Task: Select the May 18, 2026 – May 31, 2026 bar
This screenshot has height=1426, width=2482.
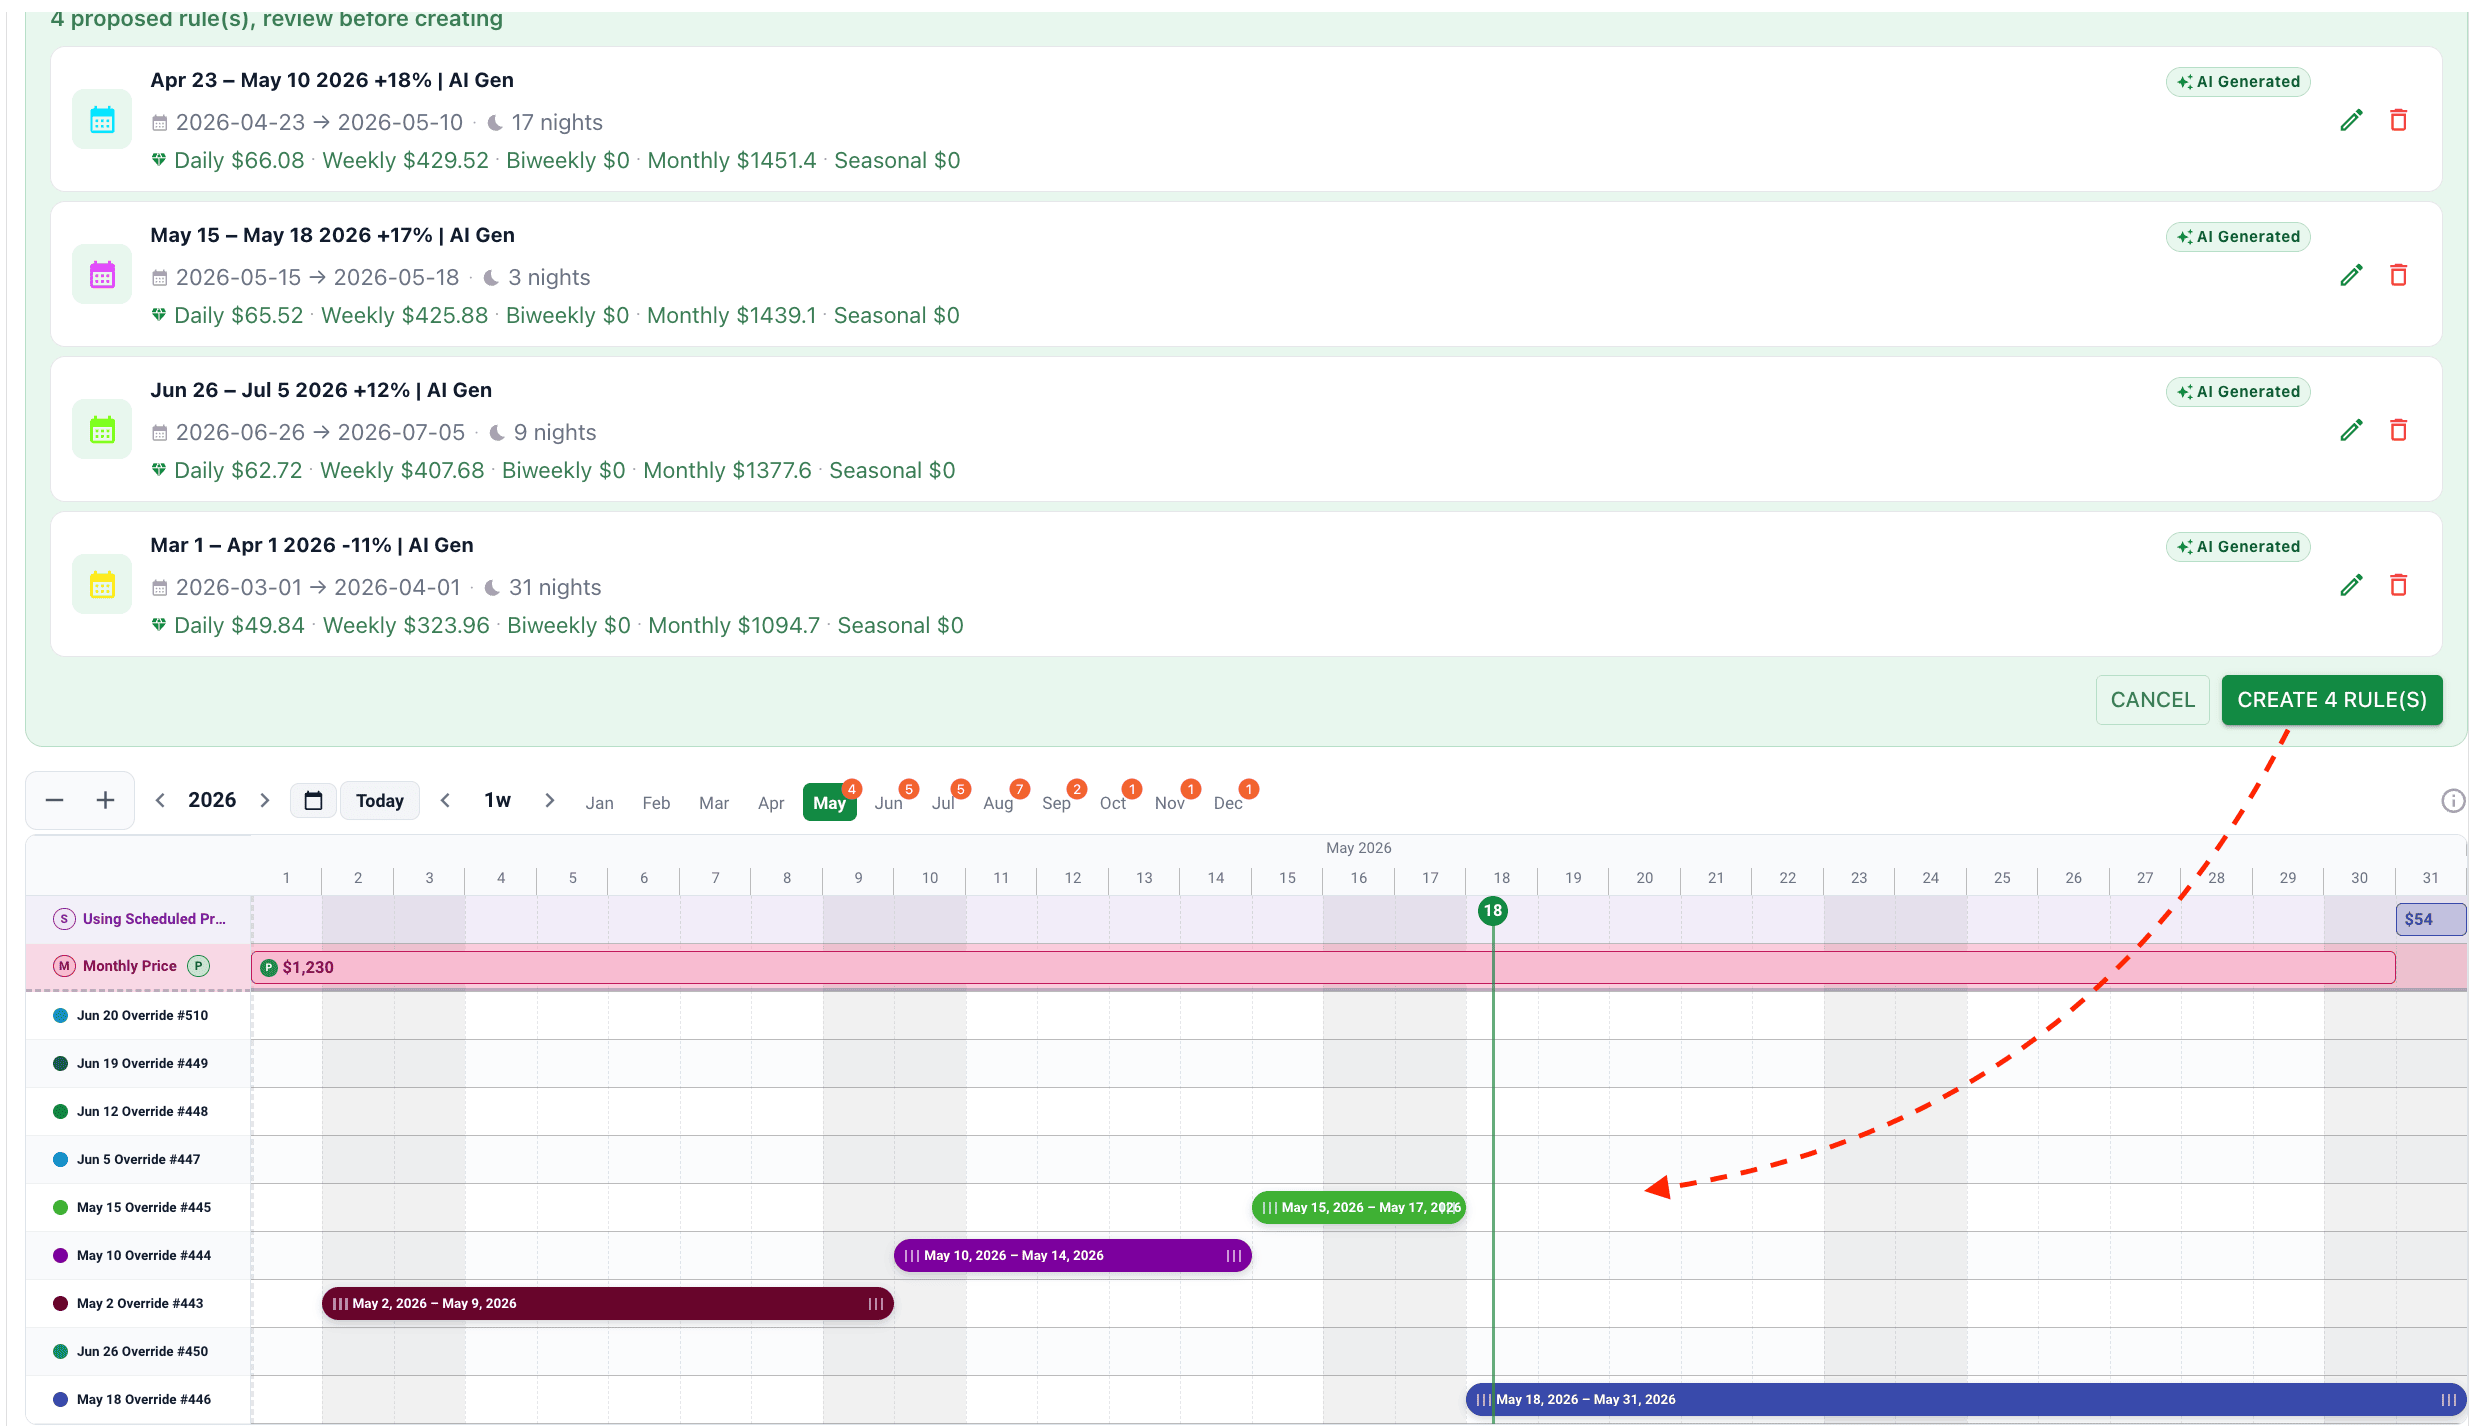Action: [x=1966, y=1399]
